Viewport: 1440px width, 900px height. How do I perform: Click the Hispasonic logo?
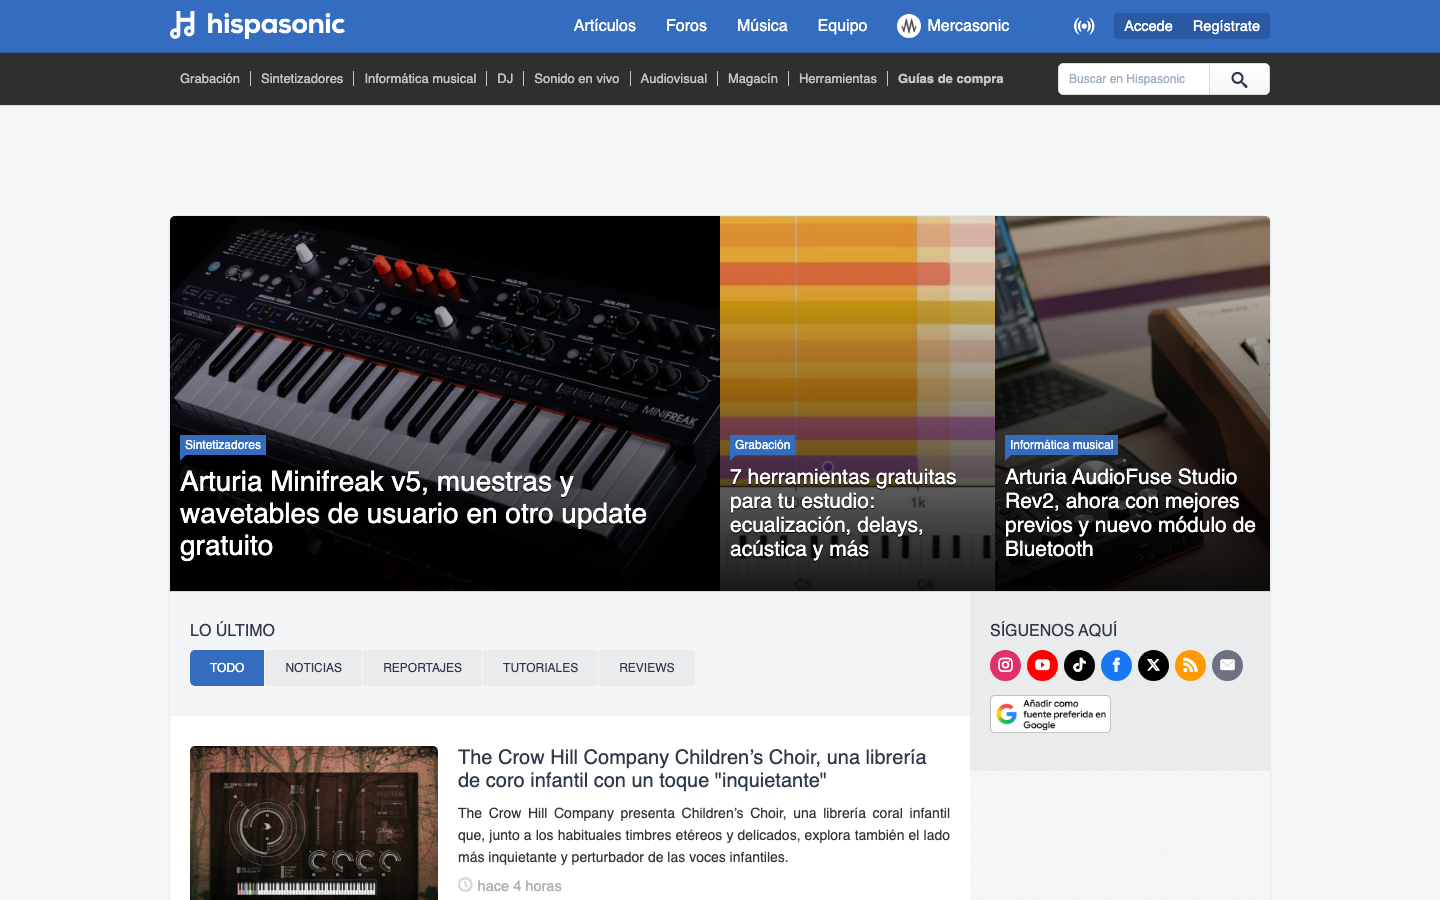[x=257, y=25]
